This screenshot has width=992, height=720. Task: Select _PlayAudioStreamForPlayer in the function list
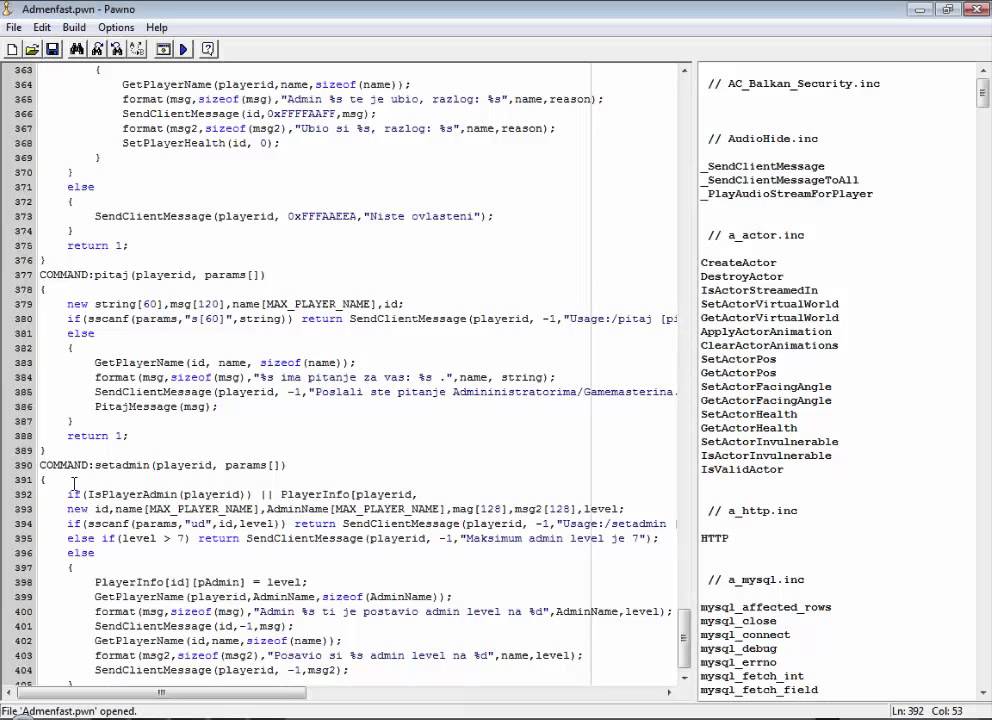[787, 194]
